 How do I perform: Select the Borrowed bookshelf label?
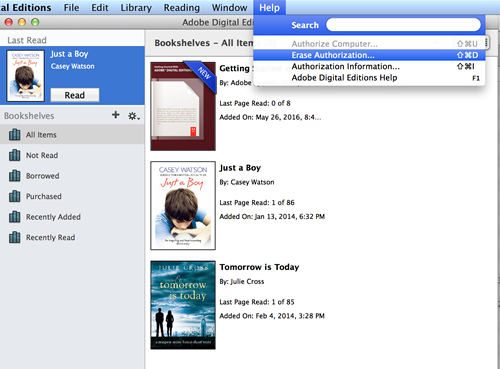43,176
